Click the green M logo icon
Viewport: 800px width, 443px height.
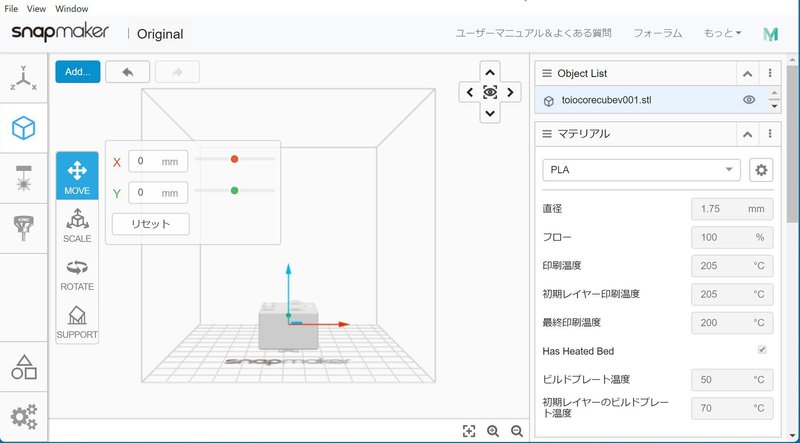[x=770, y=34]
